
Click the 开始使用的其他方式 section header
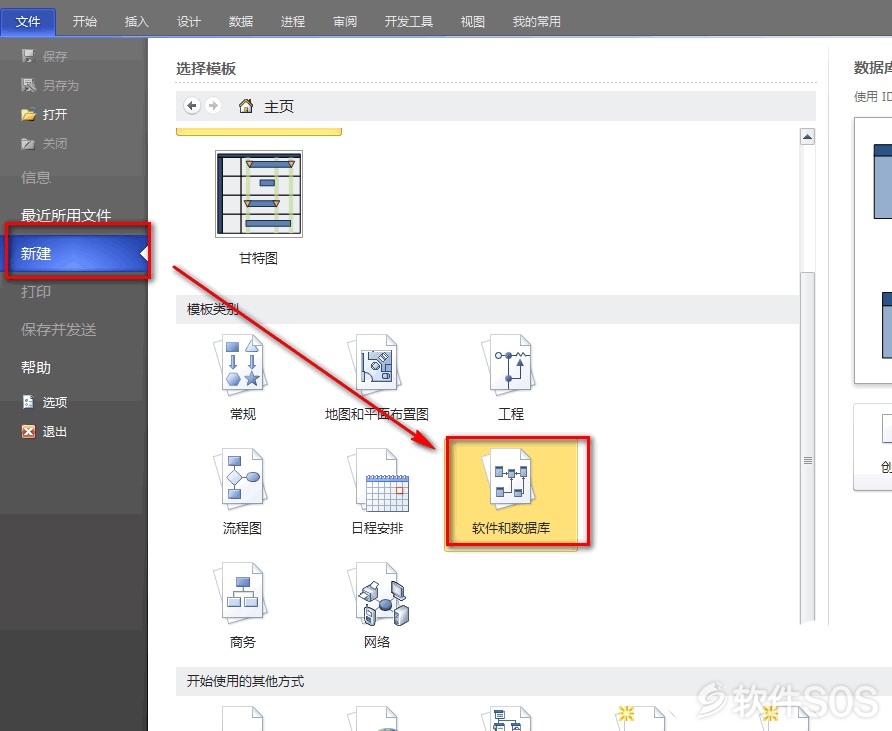tap(534, 681)
